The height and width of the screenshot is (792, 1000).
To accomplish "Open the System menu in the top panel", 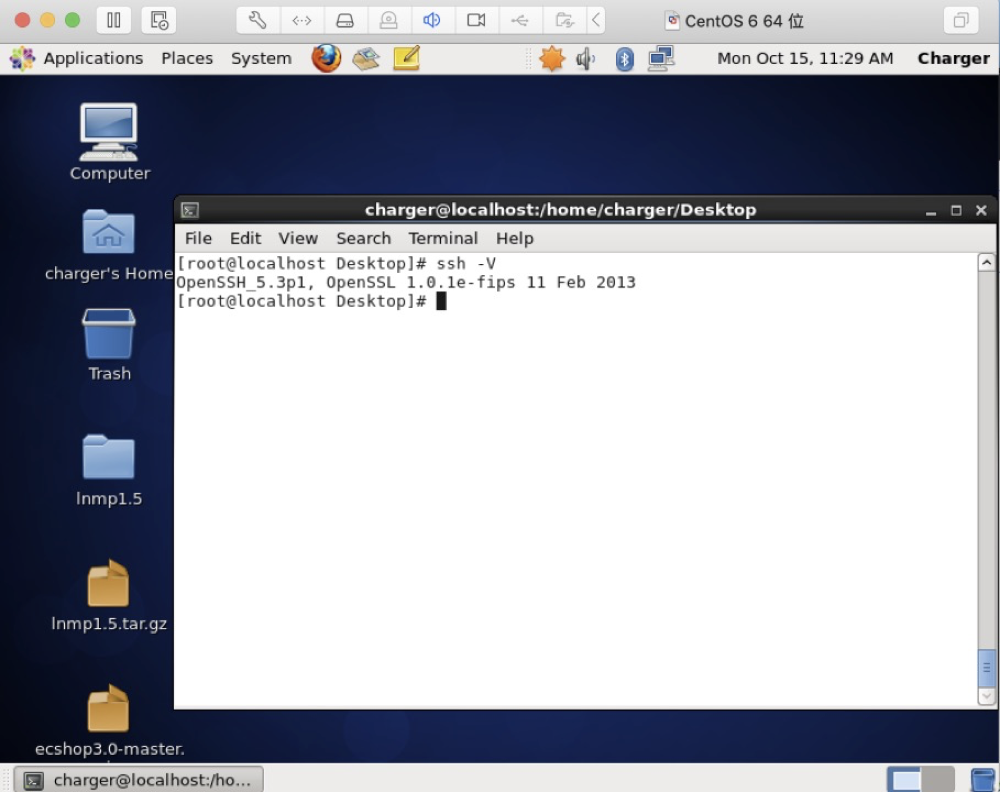I will (261, 59).
